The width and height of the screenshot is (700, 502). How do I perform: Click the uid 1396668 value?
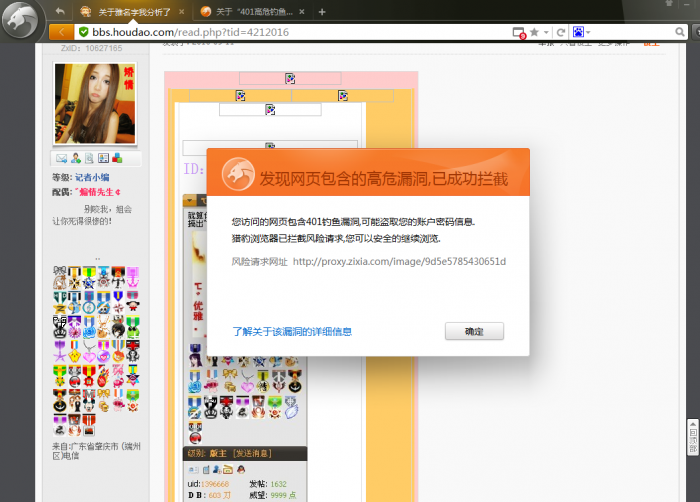click(215, 484)
